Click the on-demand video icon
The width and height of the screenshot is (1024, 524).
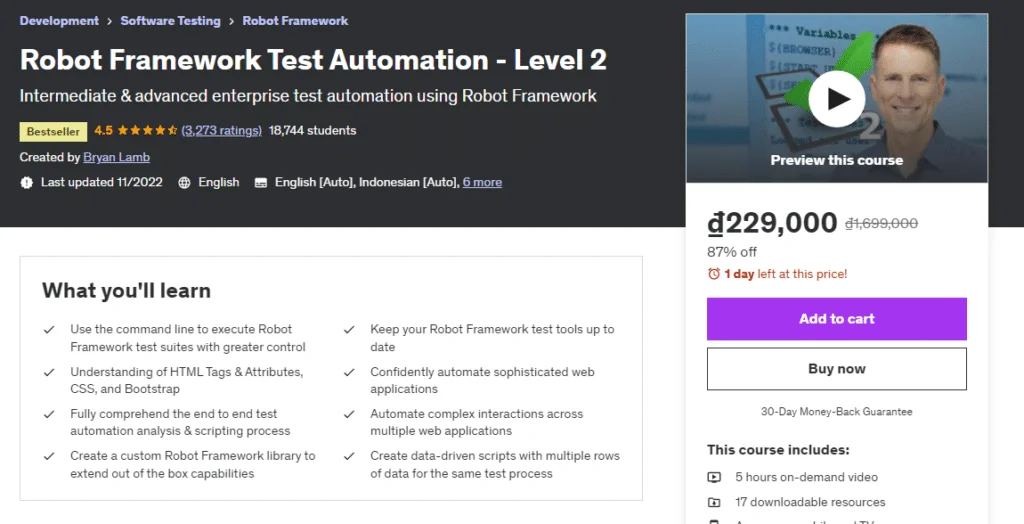coord(714,478)
